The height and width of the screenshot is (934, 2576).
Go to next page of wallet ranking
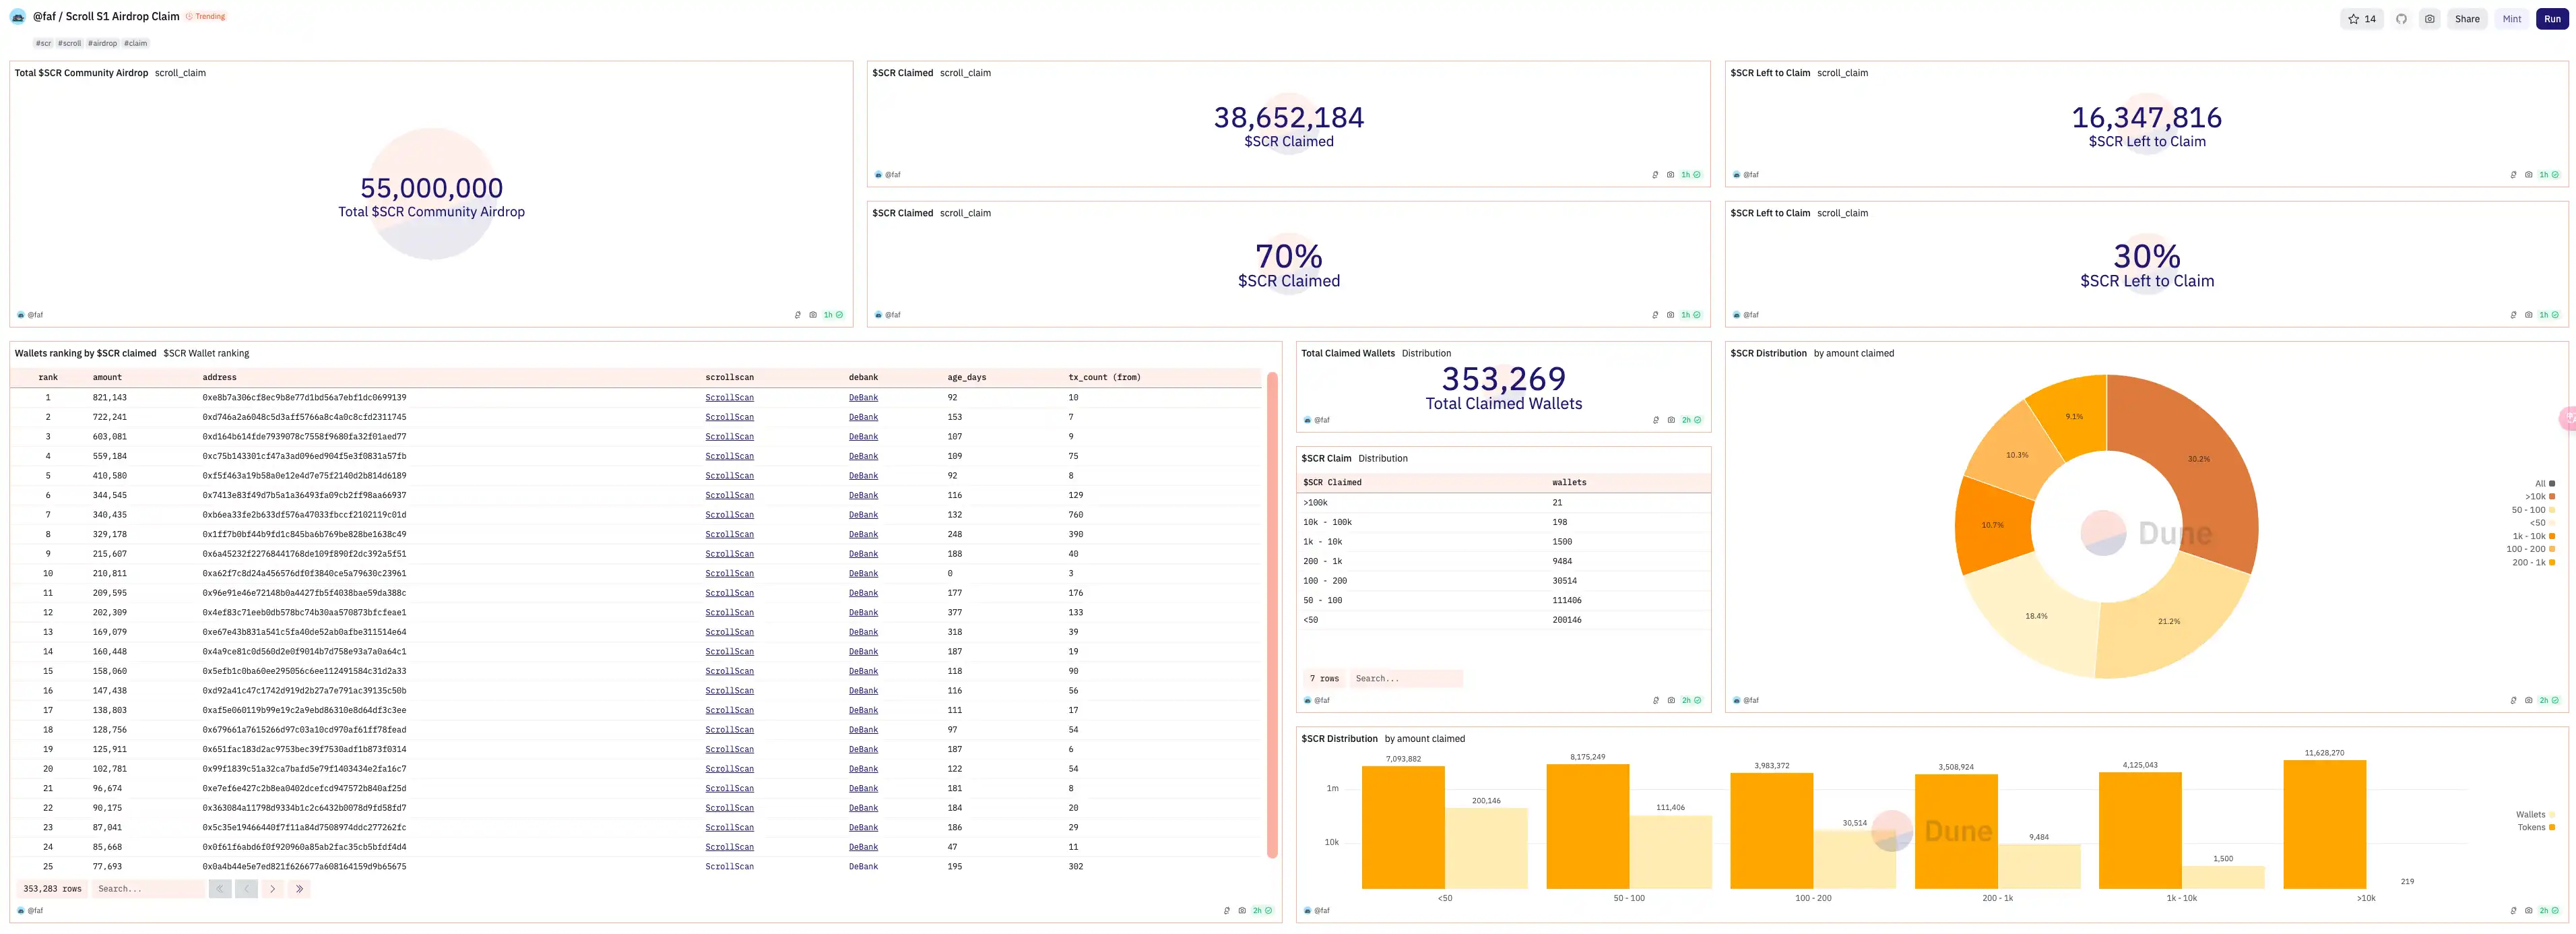(x=272, y=888)
